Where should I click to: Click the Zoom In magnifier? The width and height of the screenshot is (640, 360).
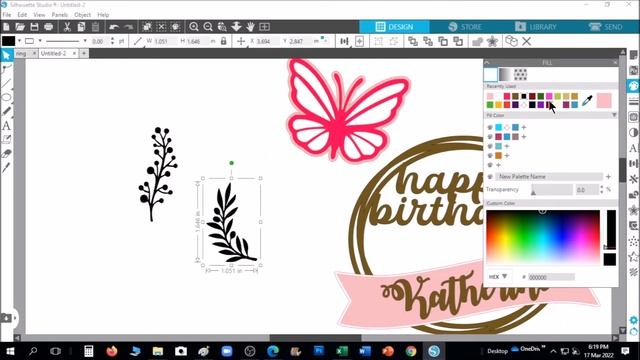[x=194, y=27]
